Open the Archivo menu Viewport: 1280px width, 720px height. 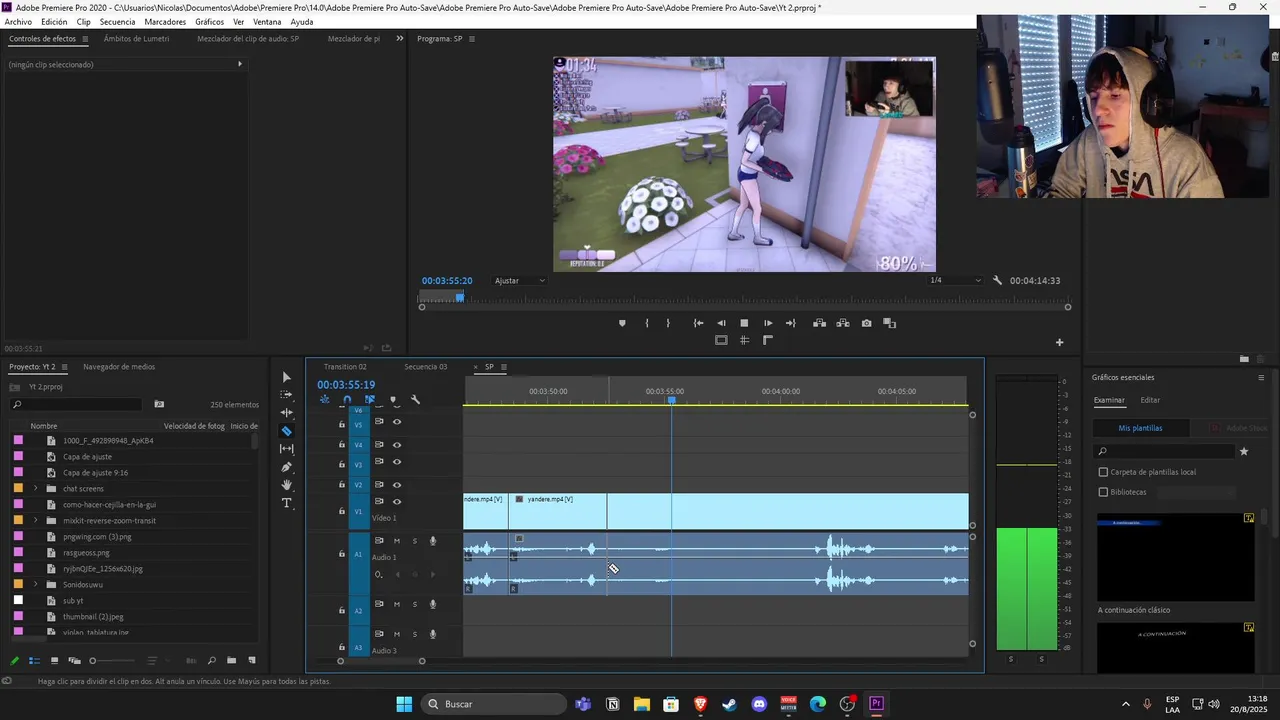18,22
